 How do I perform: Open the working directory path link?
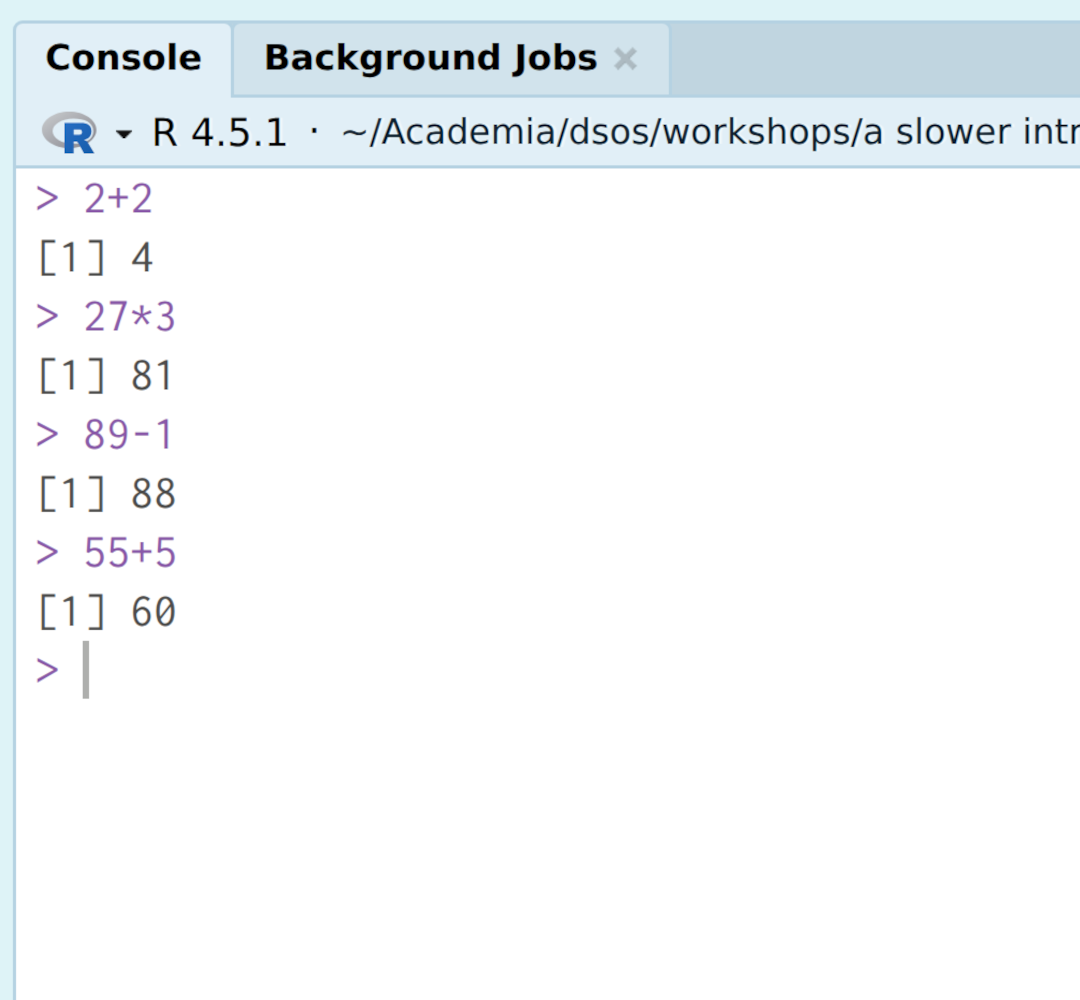(709, 132)
